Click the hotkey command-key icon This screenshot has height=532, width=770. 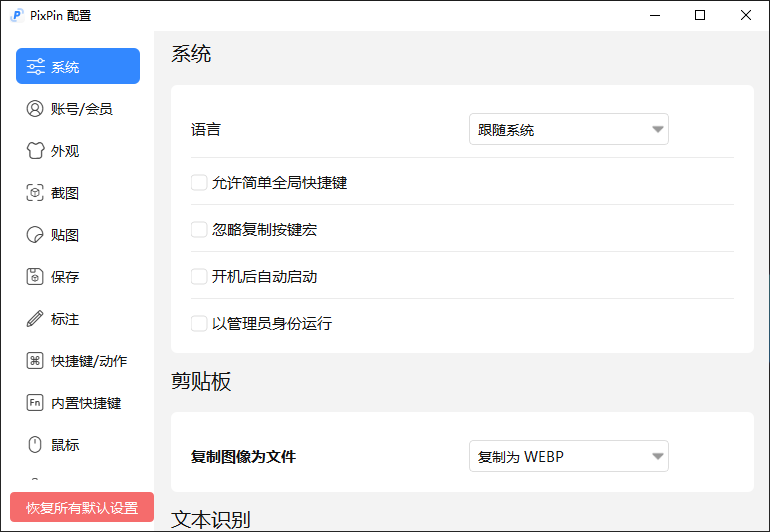pos(35,361)
